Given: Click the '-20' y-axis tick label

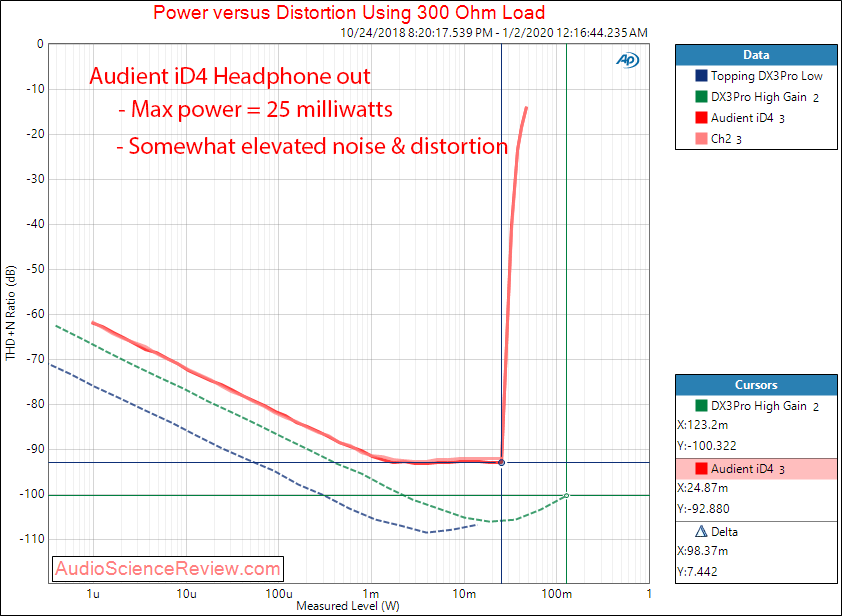Looking at the screenshot, I should tap(35, 134).
